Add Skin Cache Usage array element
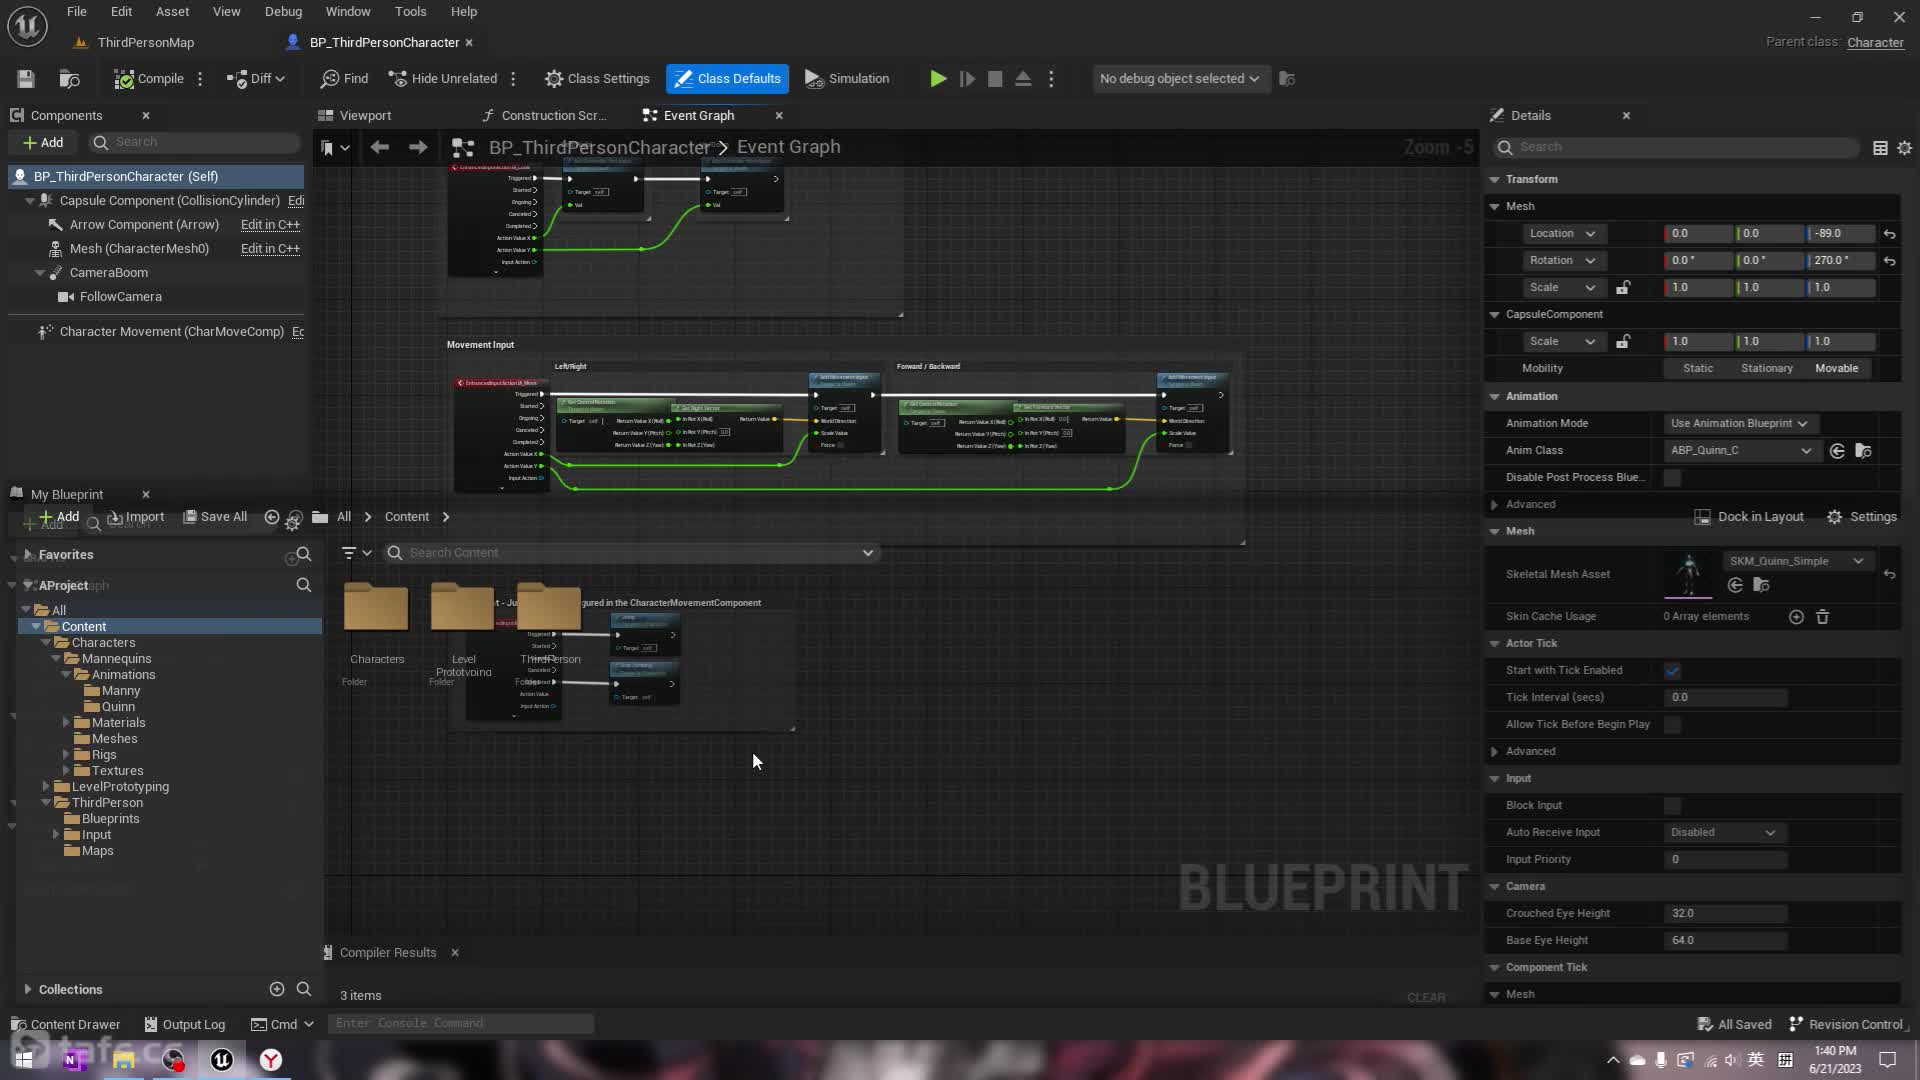 click(1796, 617)
